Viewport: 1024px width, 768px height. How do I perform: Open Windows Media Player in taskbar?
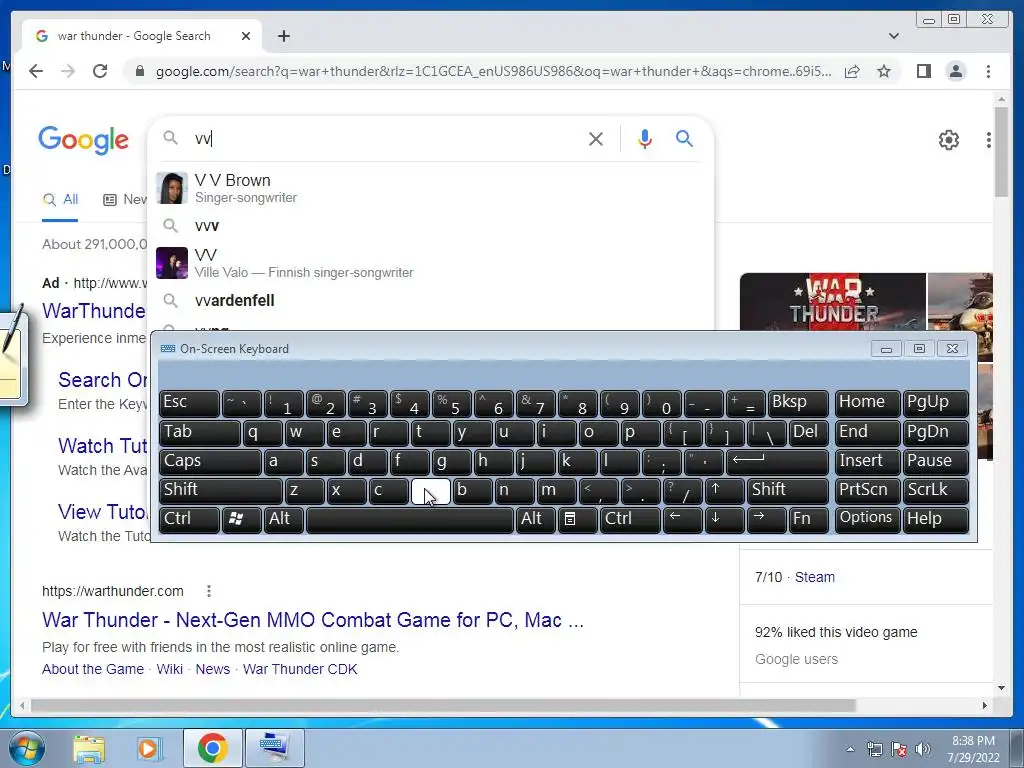[150, 748]
